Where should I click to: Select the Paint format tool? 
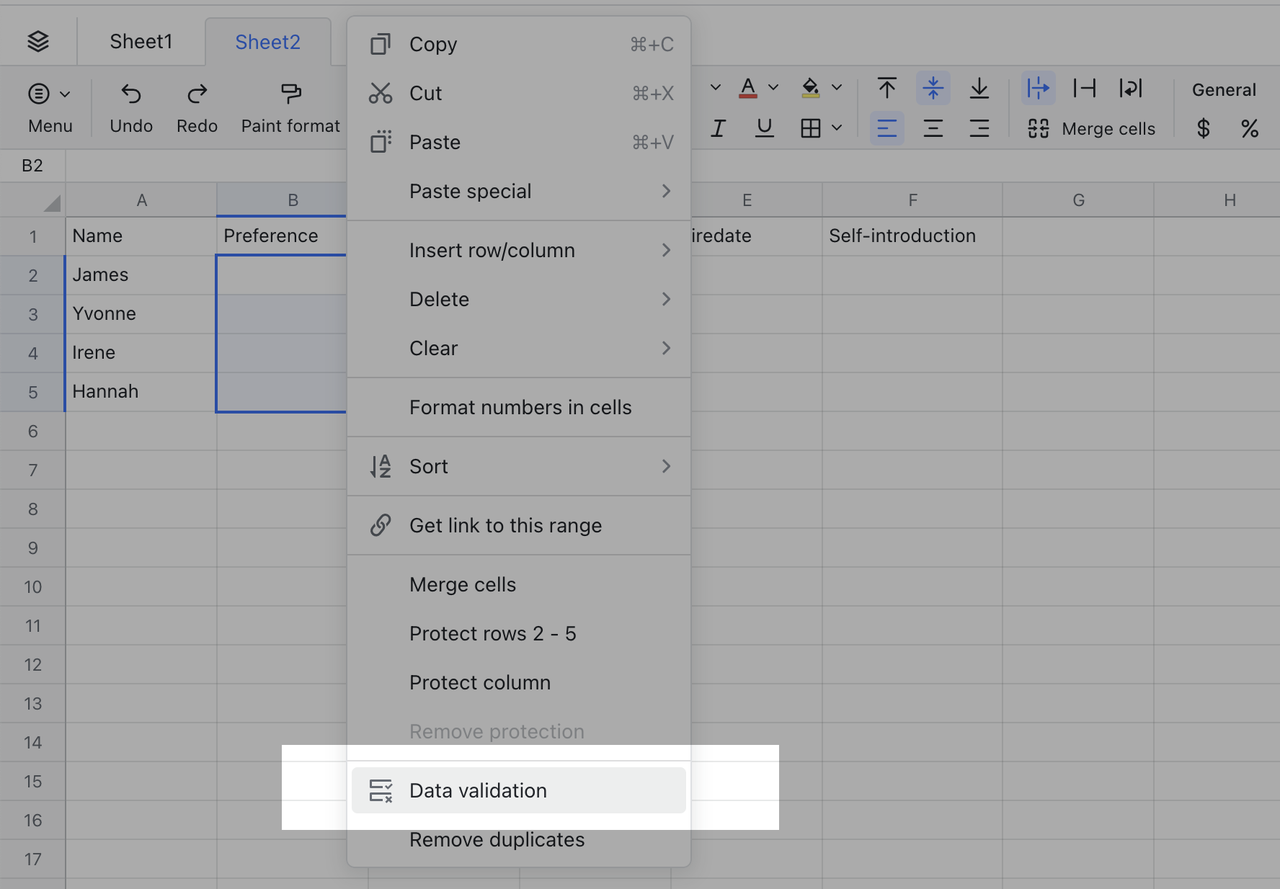pos(290,94)
